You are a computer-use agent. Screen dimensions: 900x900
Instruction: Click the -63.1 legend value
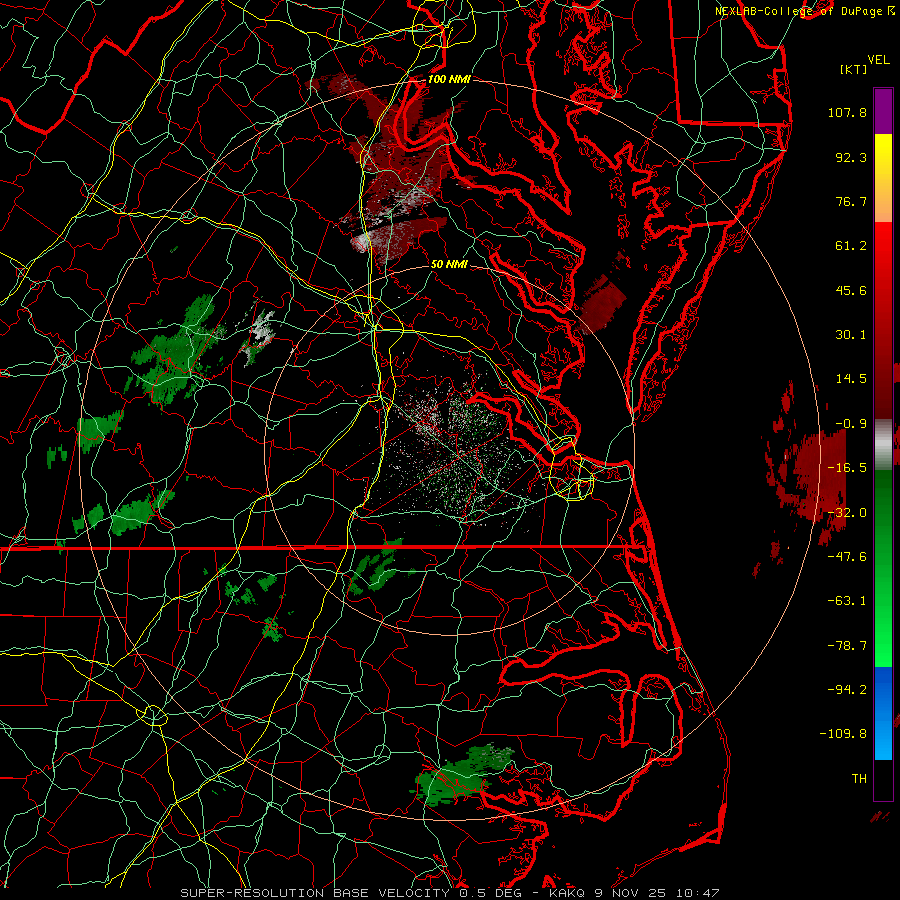click(847, 600)
